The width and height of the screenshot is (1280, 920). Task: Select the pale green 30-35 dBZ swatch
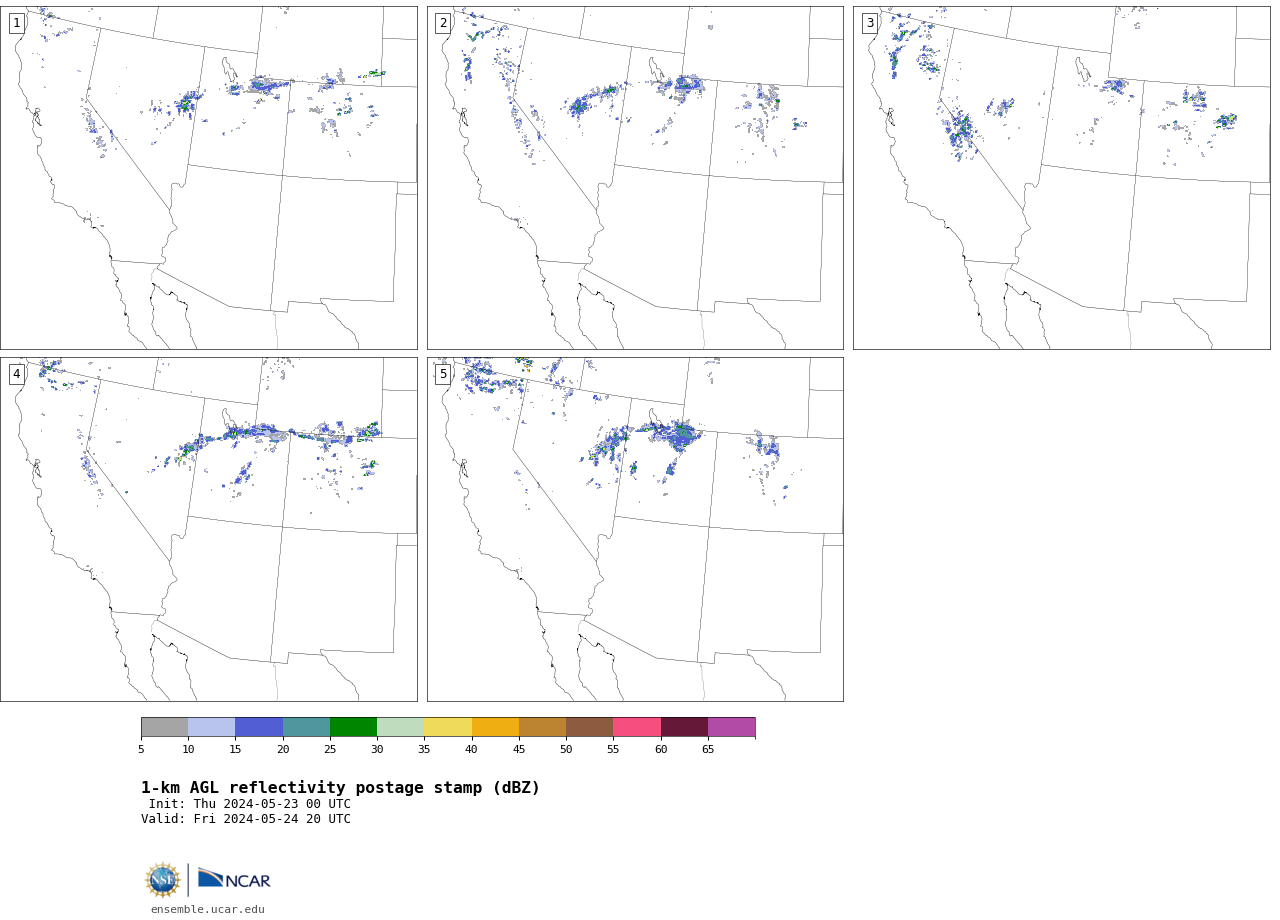[x=401, y=727]
